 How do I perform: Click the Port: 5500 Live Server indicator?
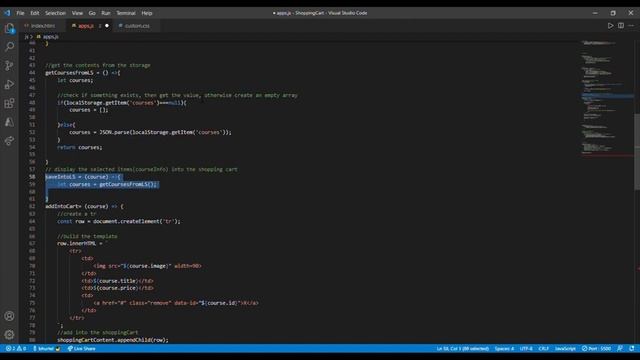point(596,349)
